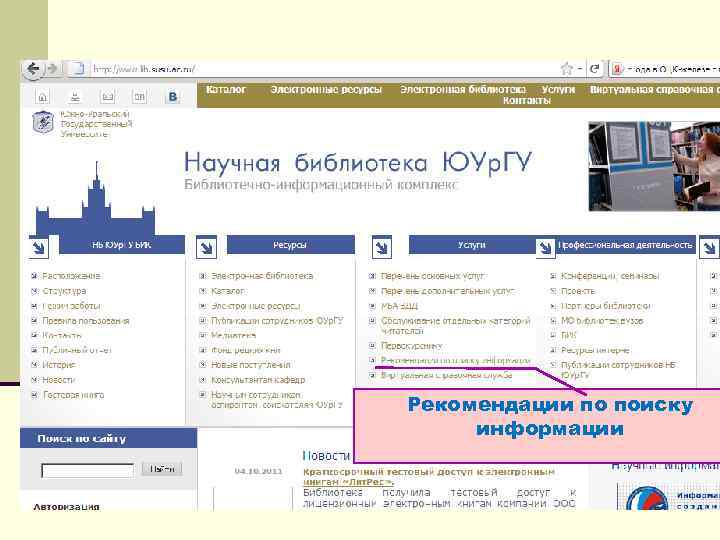This screenshot has width=720, height=540.
Task: Open the Электронная библиотека menu item
Action: coord(463,90)
